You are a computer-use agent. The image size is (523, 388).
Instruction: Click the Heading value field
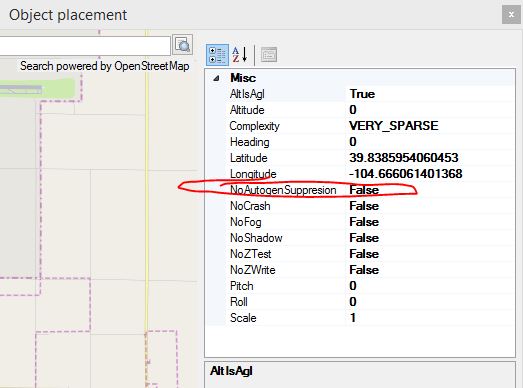coord(430,142)
